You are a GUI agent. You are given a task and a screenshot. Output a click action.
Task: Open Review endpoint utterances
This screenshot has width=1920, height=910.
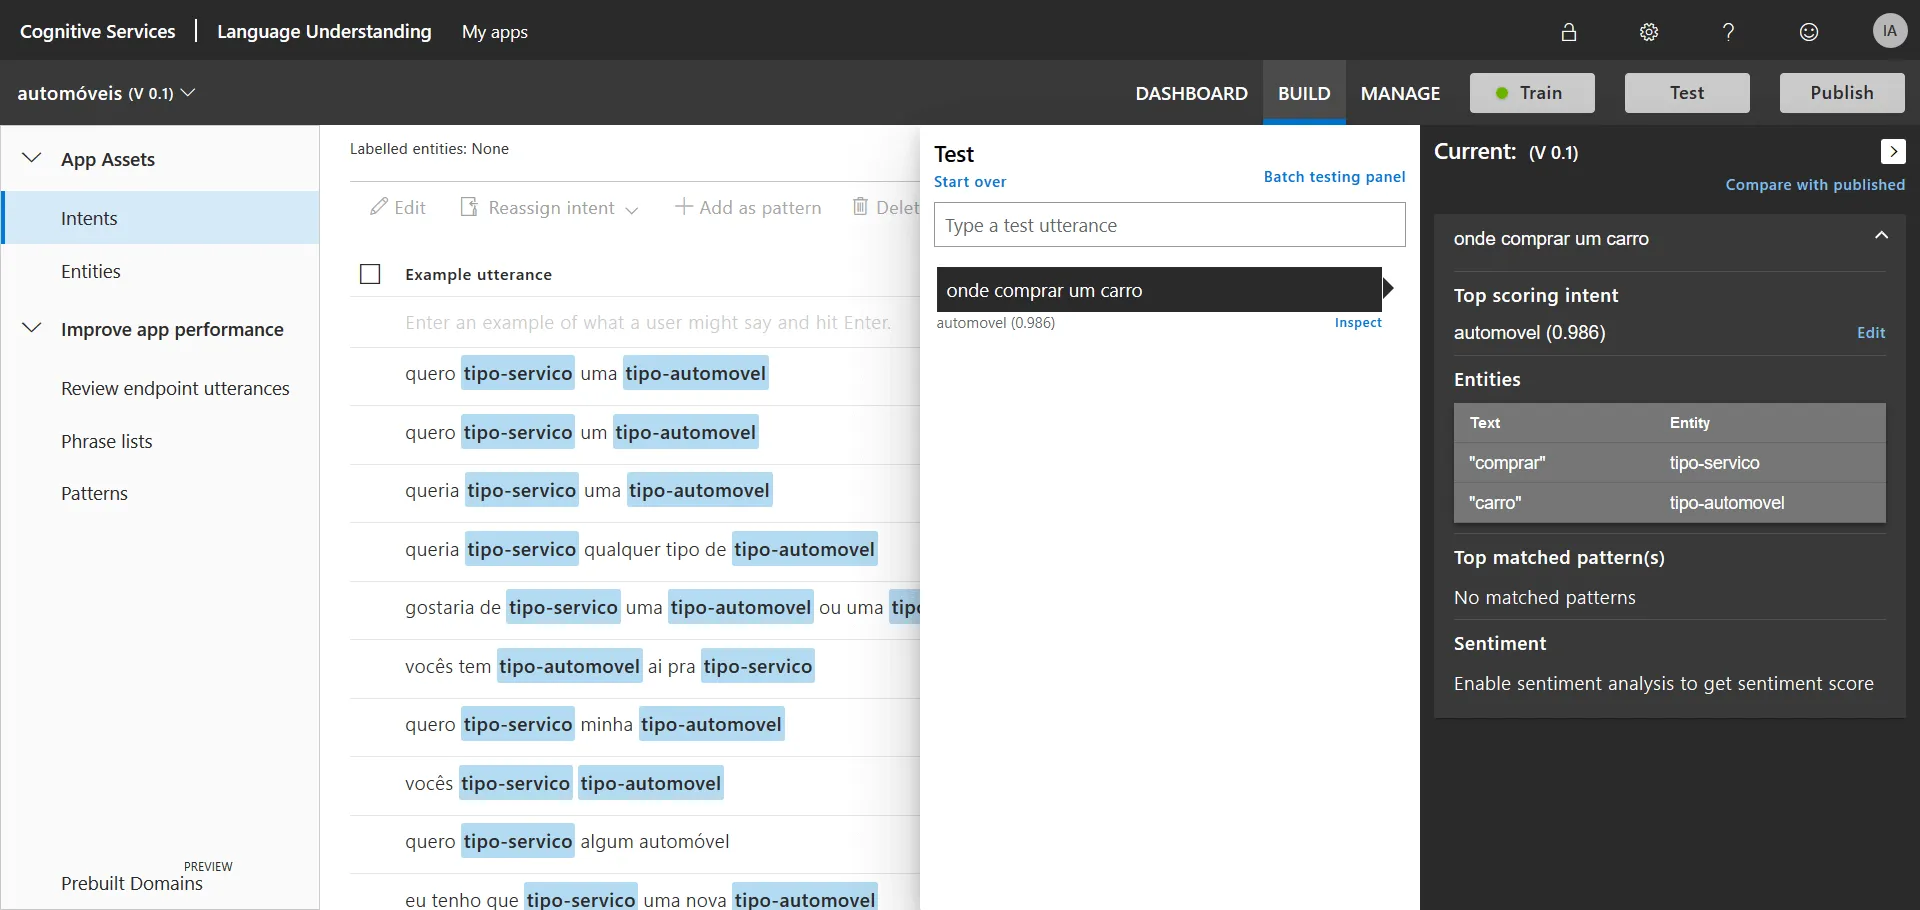tap(175, 388)
